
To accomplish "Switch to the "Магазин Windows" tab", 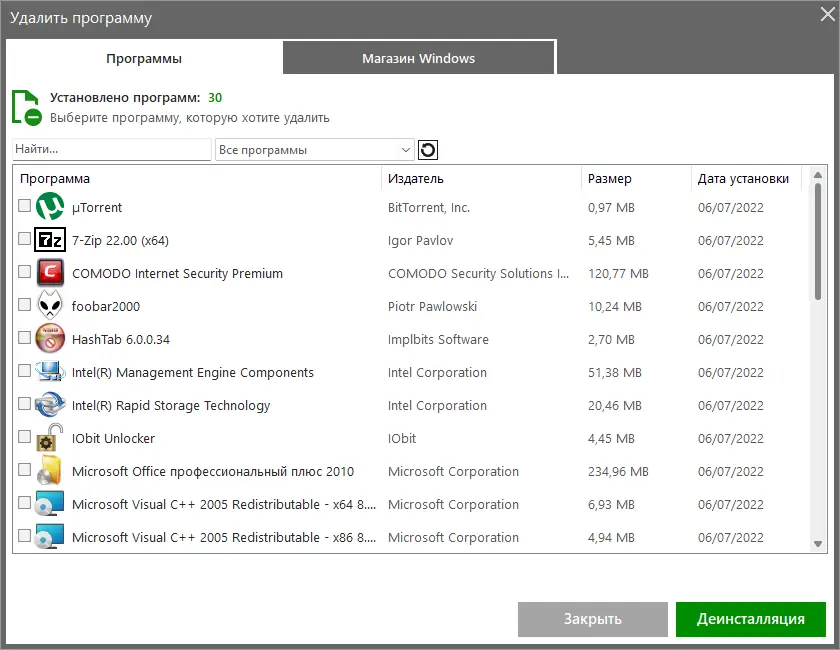I will coord(418,58).
